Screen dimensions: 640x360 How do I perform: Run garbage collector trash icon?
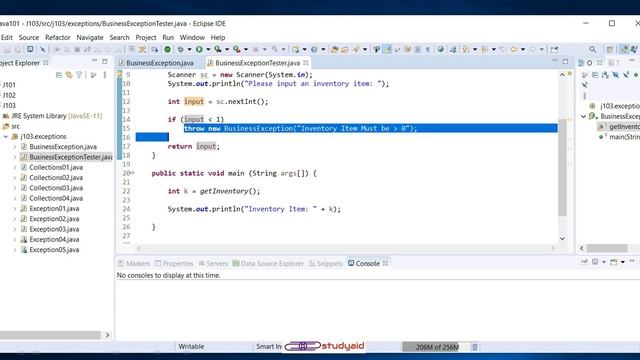point(475,347)
